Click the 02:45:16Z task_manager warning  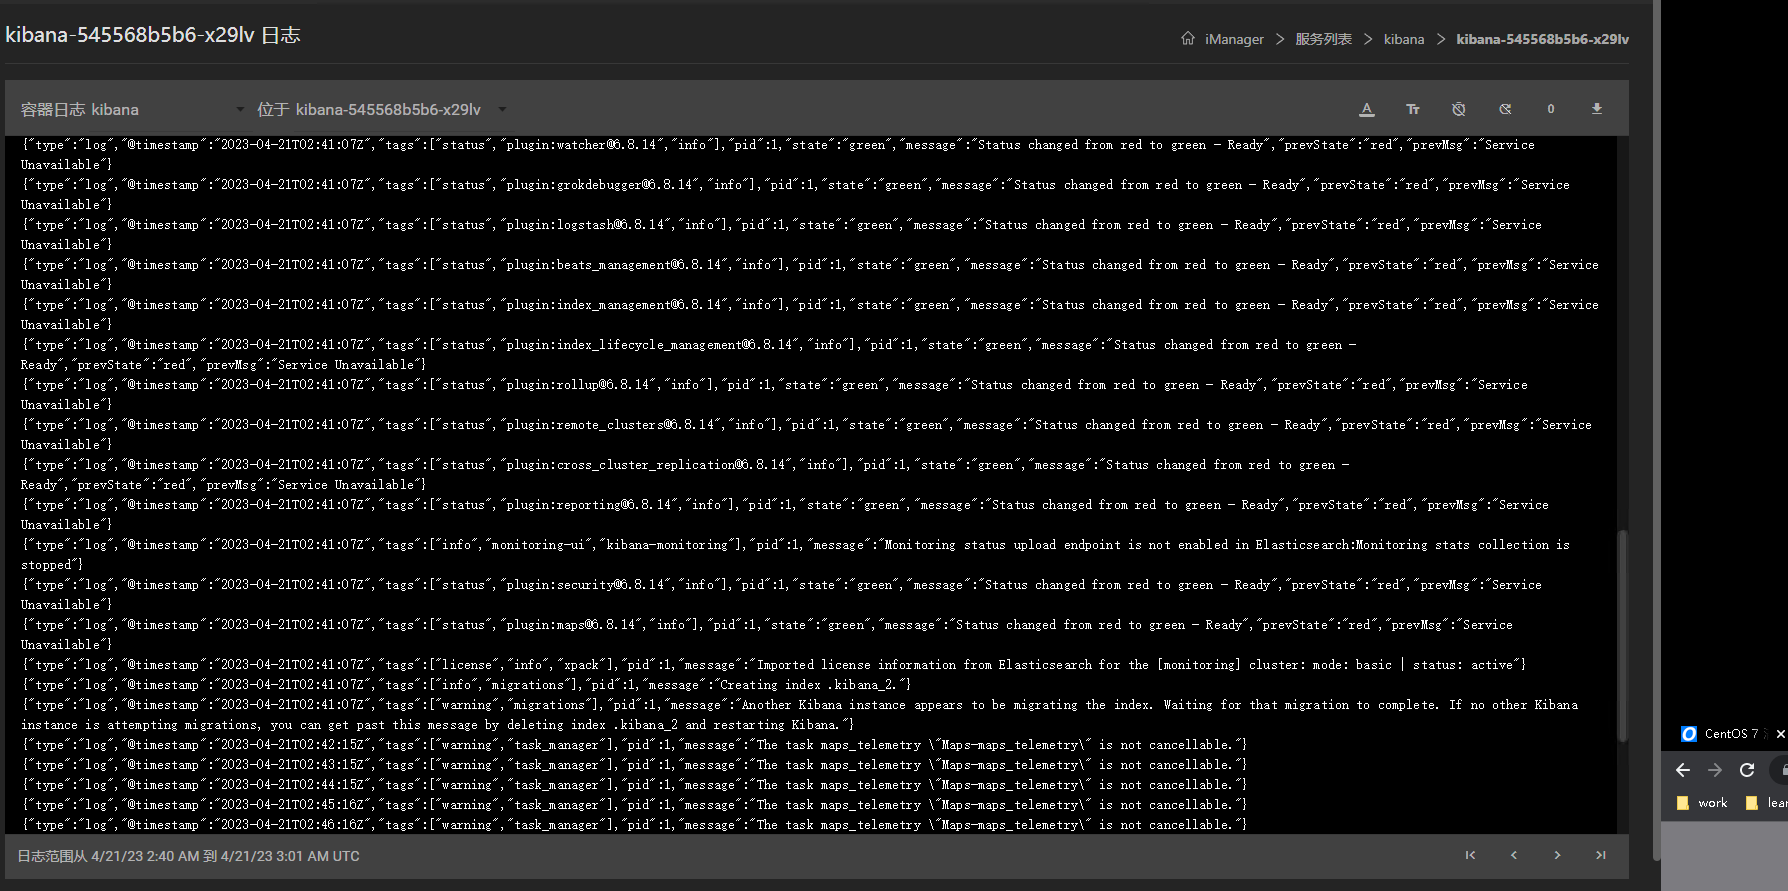(634, 804)
